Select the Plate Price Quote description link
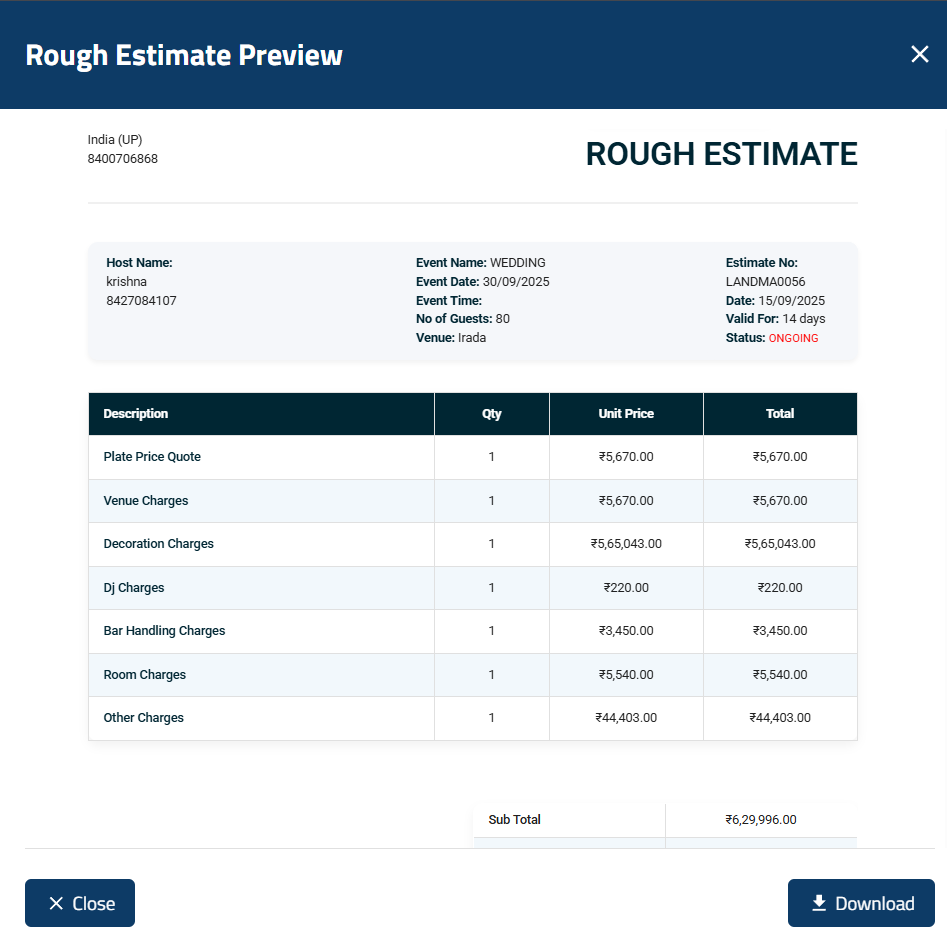The height and width of the screenshot is (943, 947). point(152,457)
